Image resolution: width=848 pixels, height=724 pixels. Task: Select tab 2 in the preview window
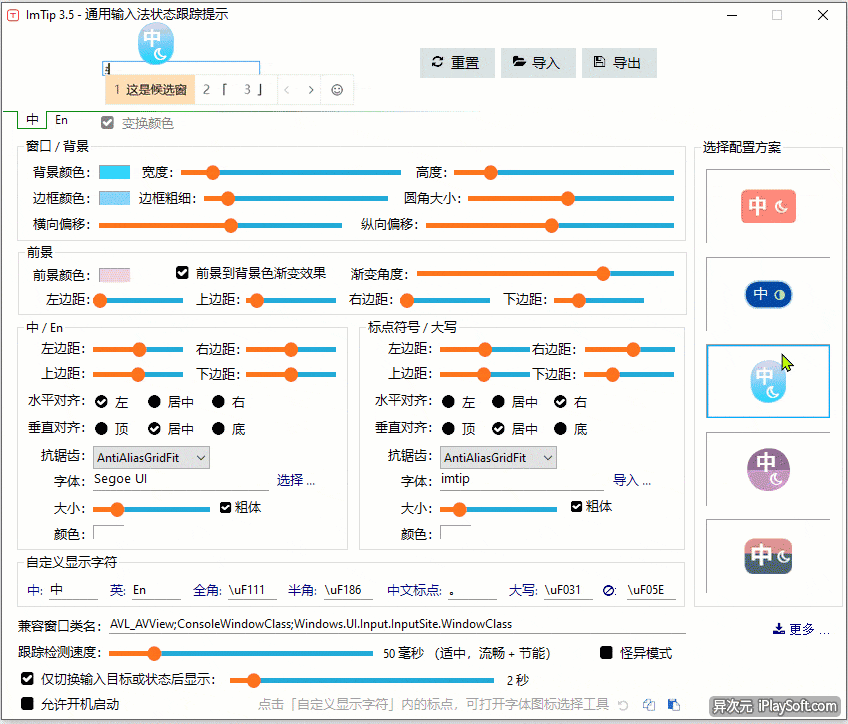coord(206,90)
